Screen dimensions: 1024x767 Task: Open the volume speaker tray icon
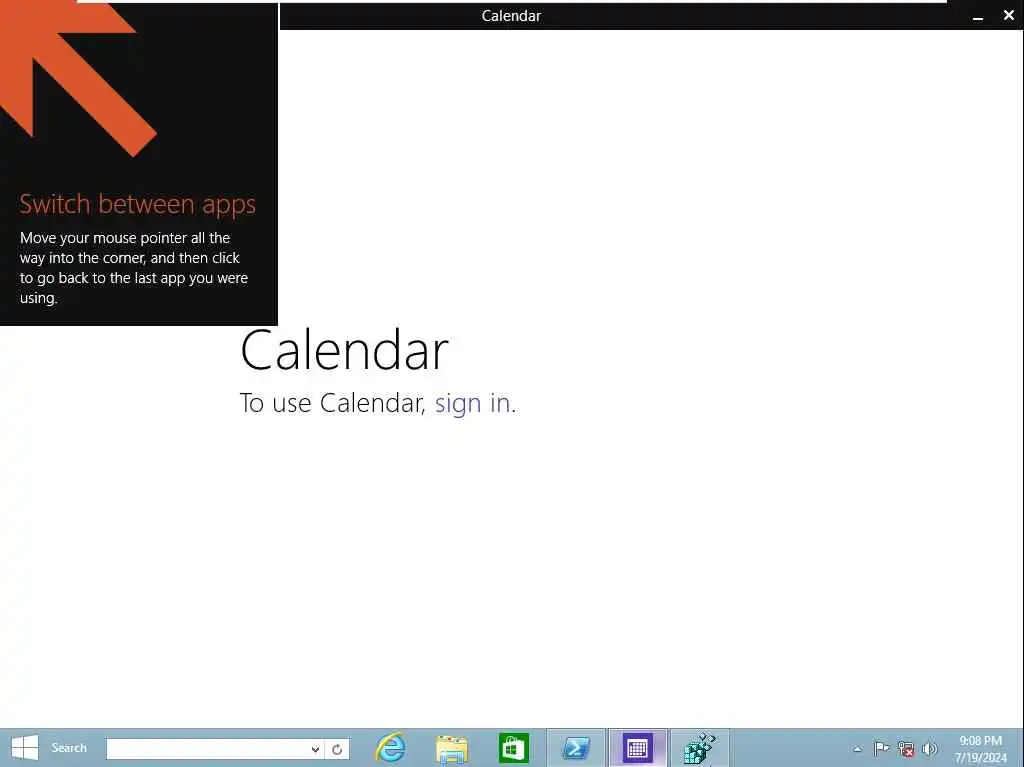tap(929, 749)
